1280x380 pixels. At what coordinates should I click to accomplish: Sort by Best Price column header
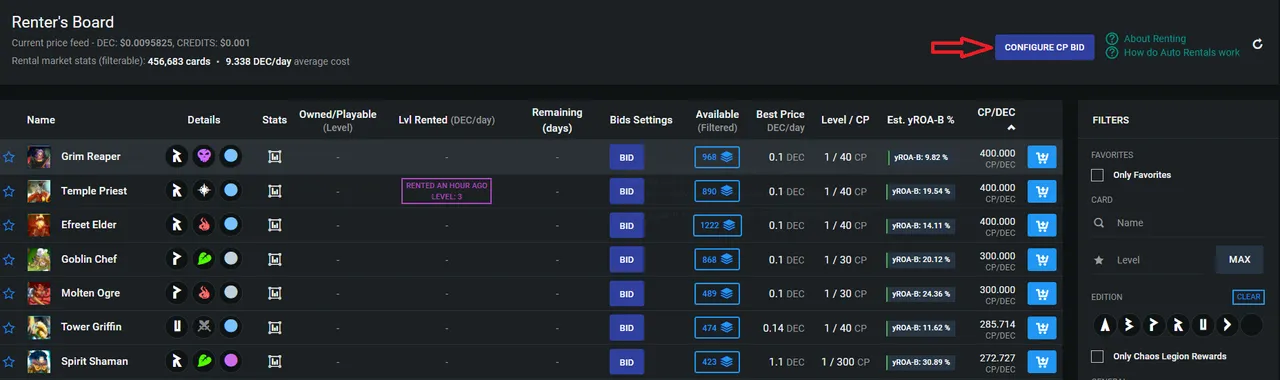click(x=780, y=120)
